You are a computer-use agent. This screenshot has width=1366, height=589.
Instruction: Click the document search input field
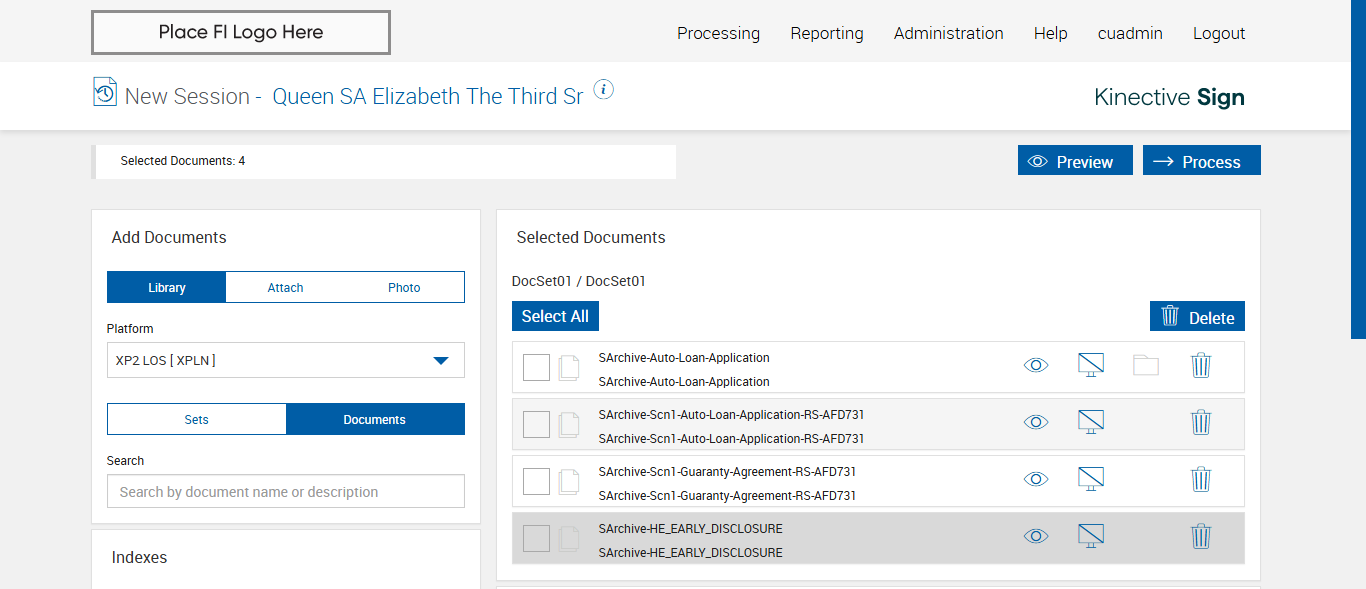pyautogui.click(x=286, y=491)
